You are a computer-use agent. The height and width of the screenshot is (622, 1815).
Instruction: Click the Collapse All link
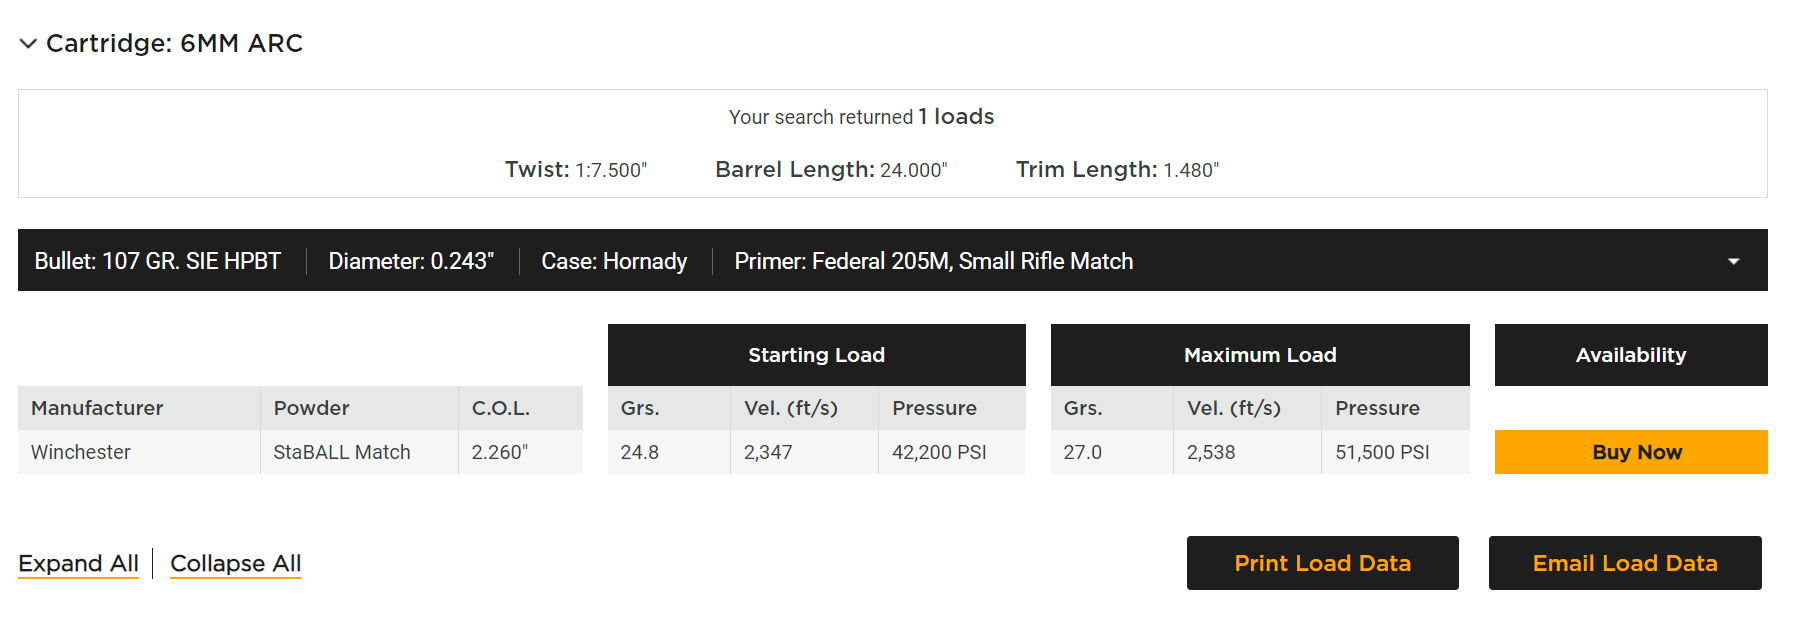click(x=236, y=564)
